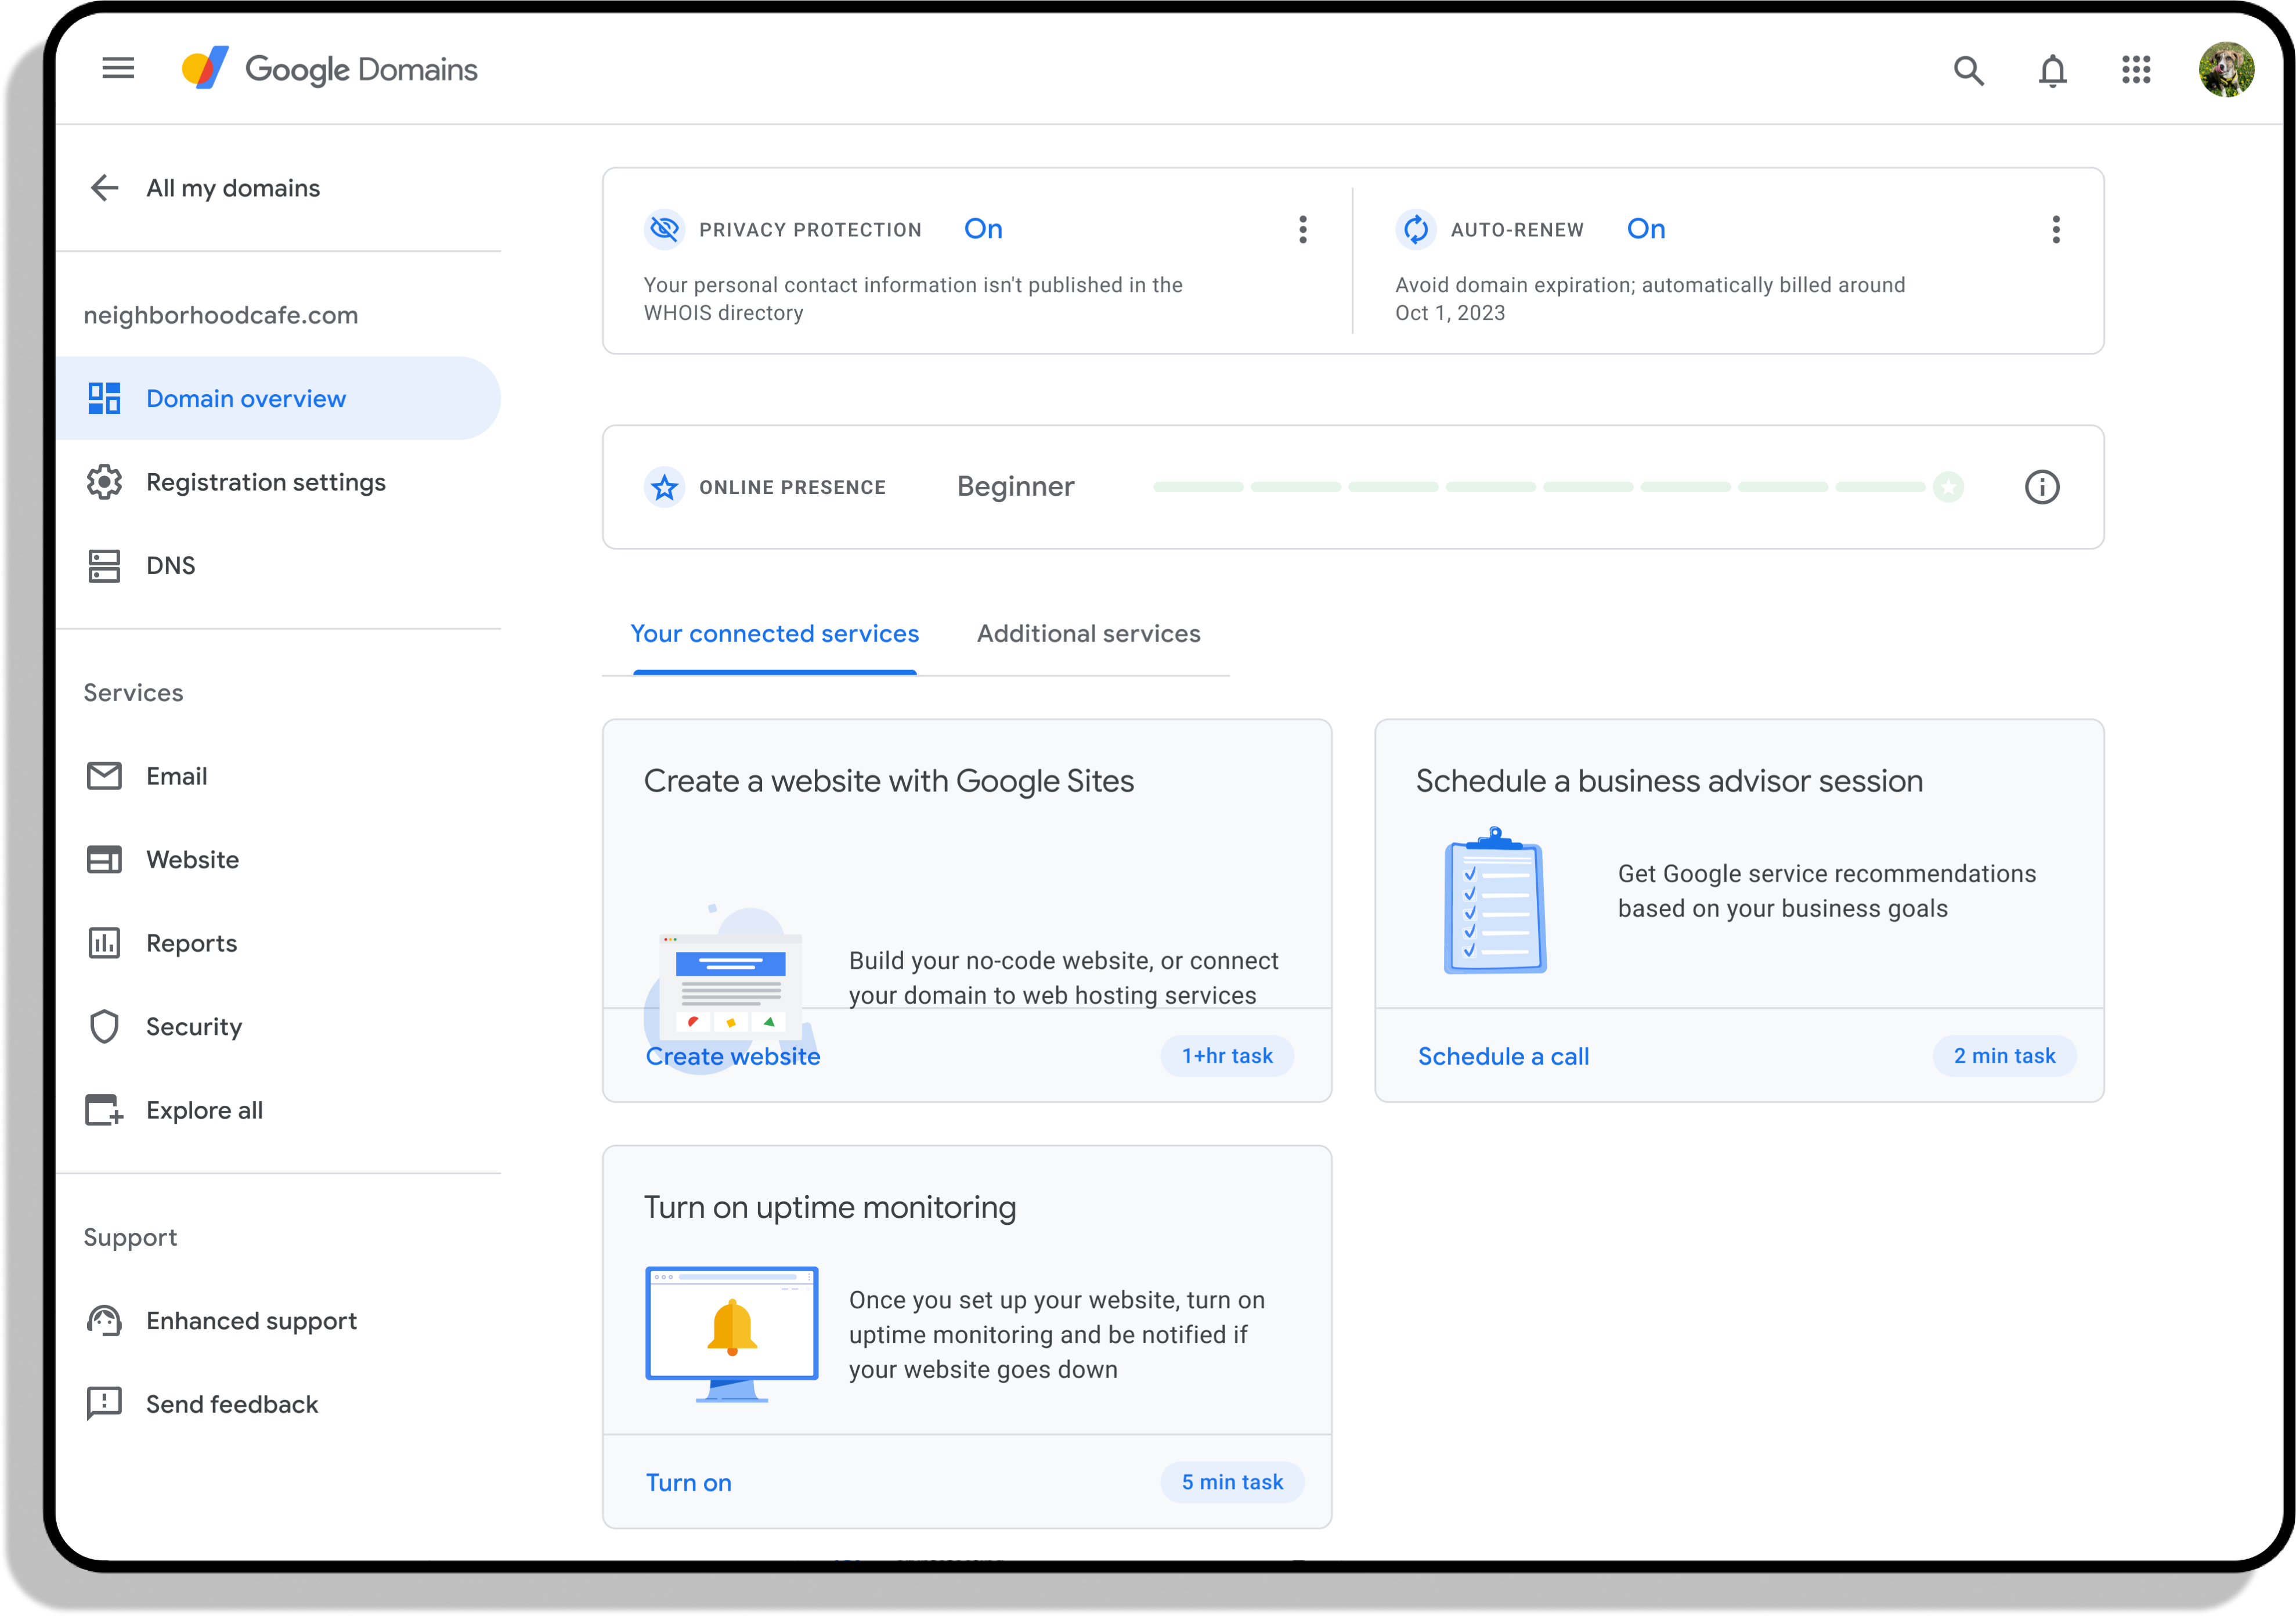This screenshot has height=1616, width=2296.
Task: Switch to Additional services tab
Action: tap(1088, 634)
